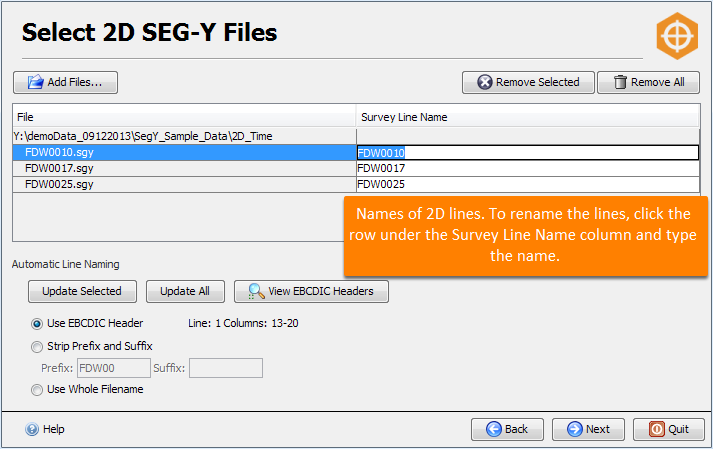Click the FDW0017 survey line name cell
The image size is (713, 449).
(528, 168)
